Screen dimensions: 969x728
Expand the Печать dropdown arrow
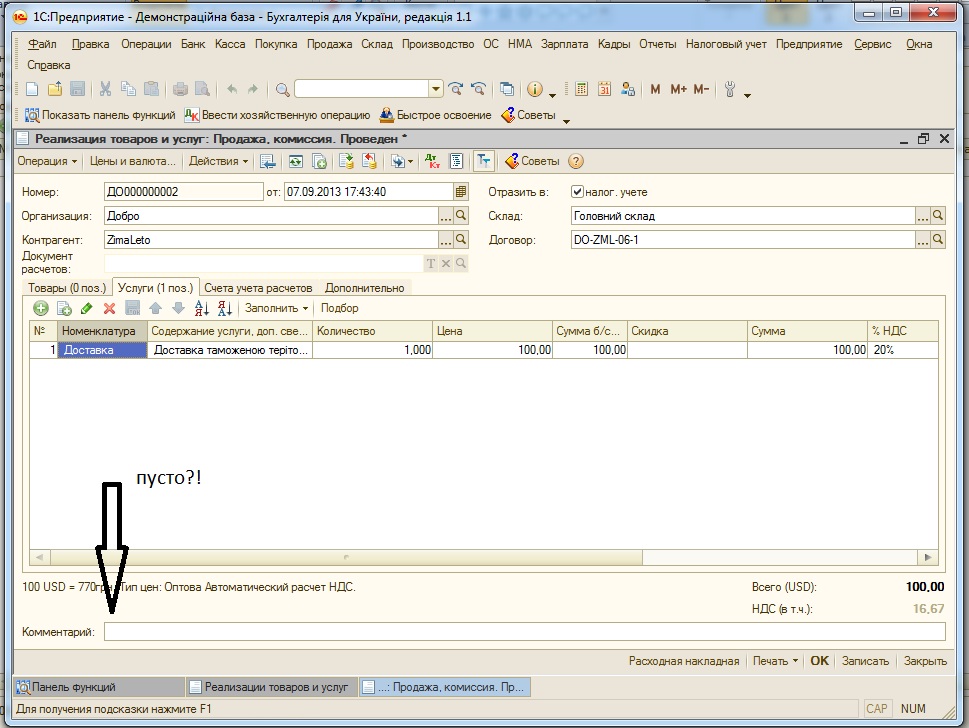[x=795, y=661]
